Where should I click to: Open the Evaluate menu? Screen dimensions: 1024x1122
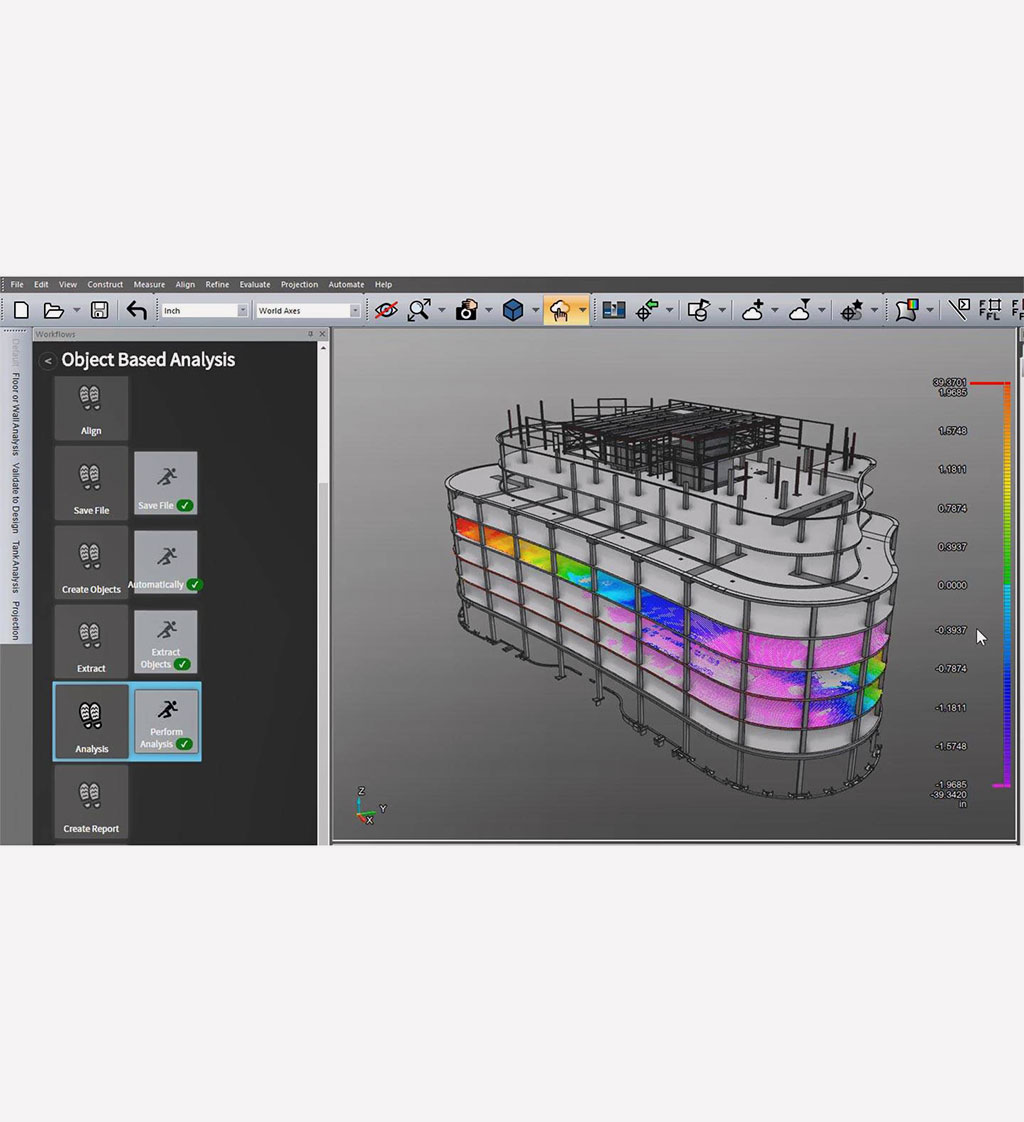point(255,285)
